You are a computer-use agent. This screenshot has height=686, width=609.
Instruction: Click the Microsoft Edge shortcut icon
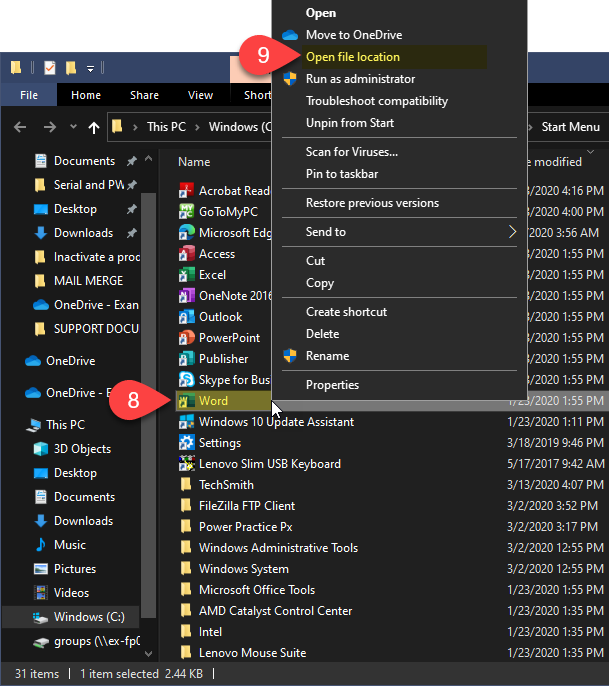(186, 233)
